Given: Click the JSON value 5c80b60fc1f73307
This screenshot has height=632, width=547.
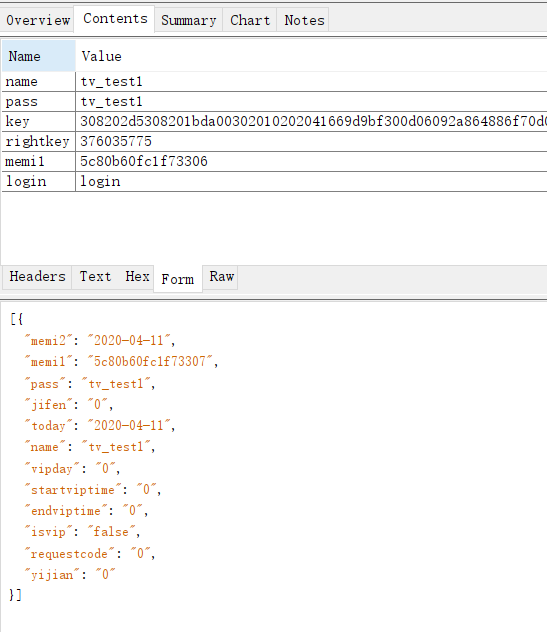Looking at the screenshot, I should click(150, 362).
